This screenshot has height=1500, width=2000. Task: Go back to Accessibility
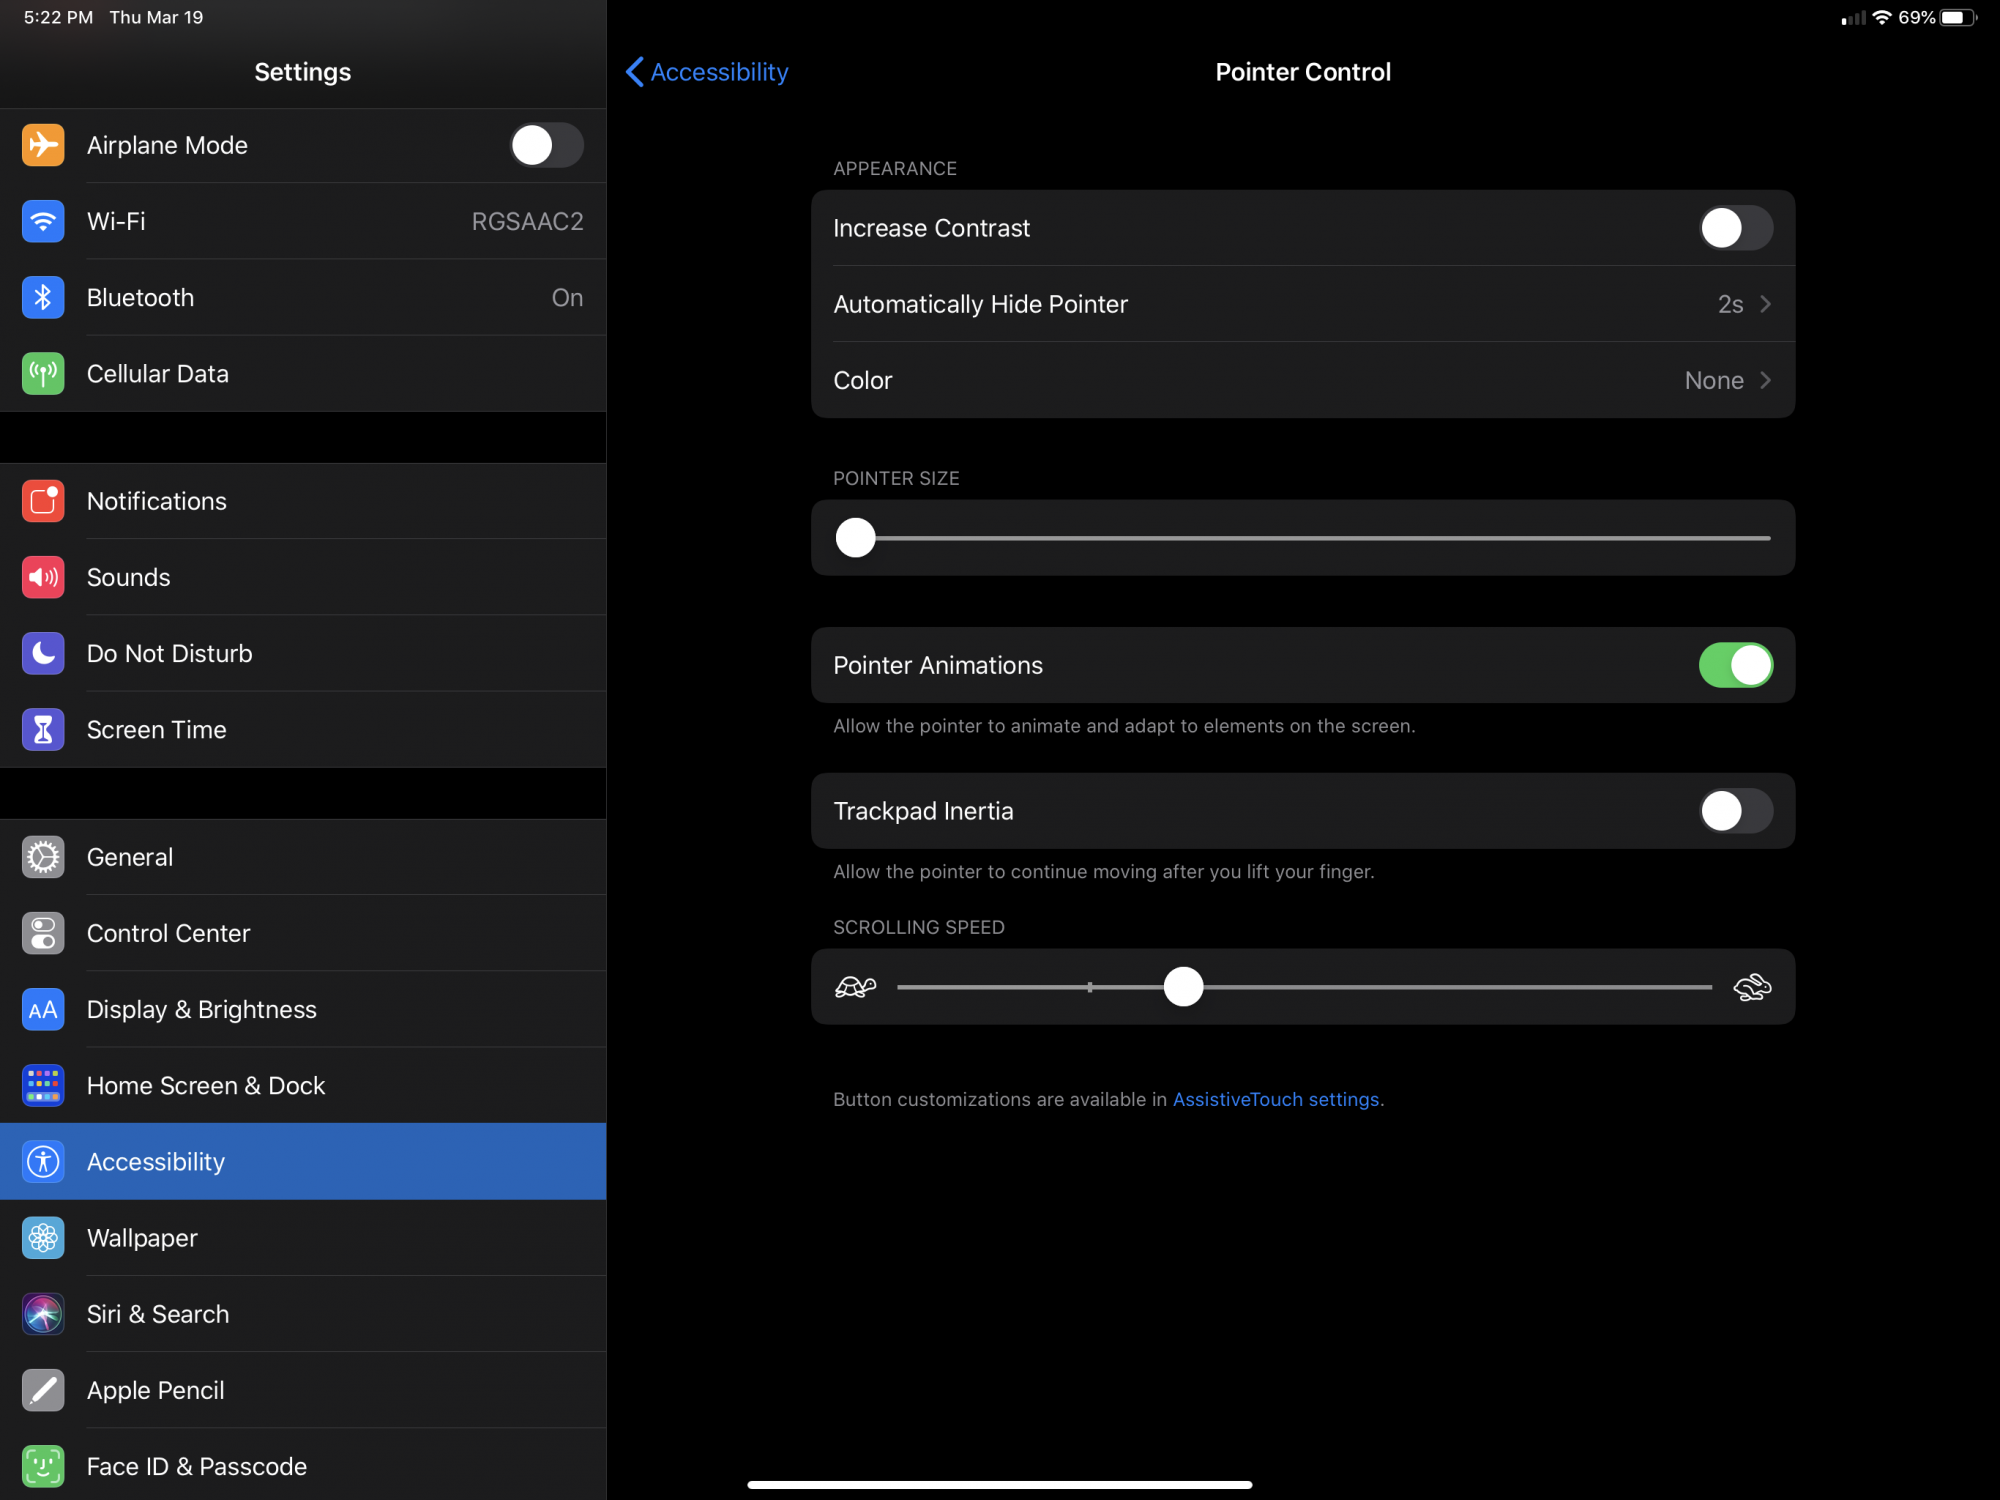(707, 72)
